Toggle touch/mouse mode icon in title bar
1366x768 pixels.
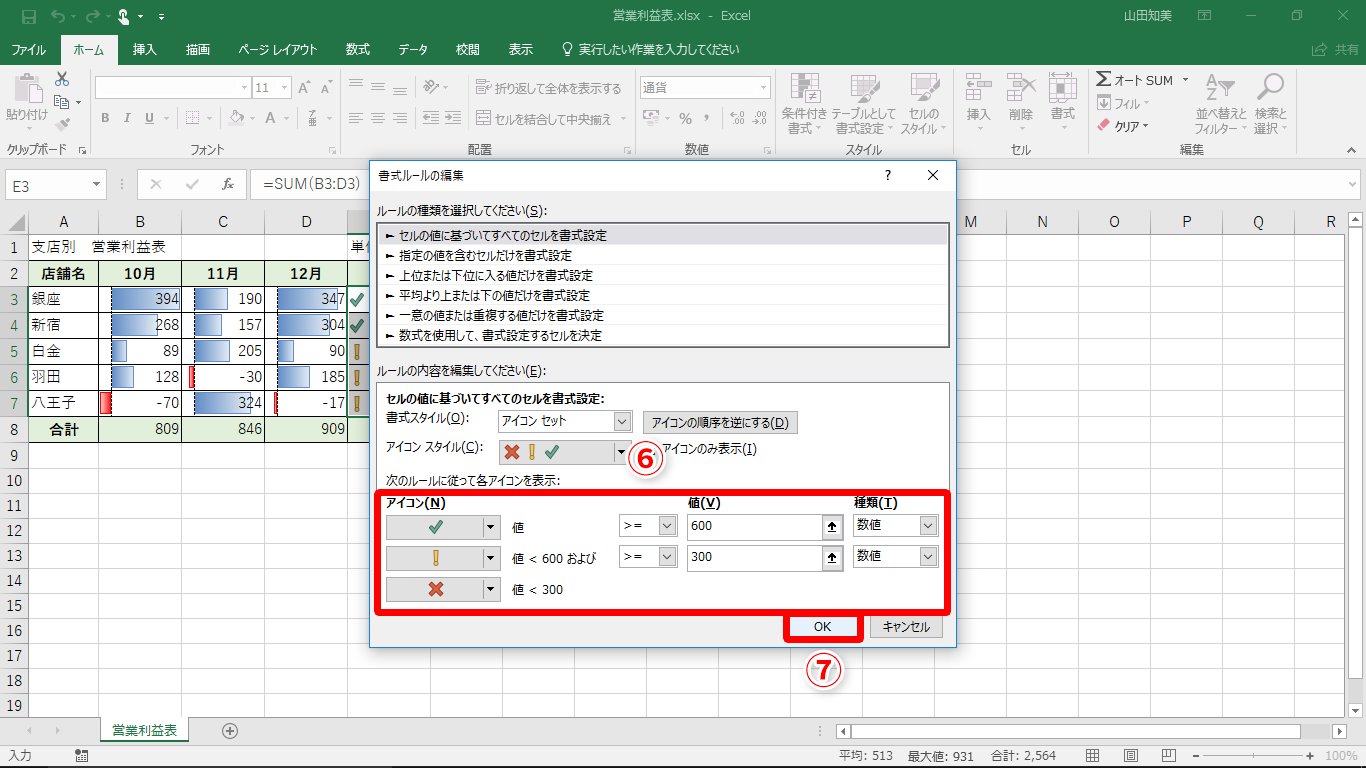(x=124, y=16)
